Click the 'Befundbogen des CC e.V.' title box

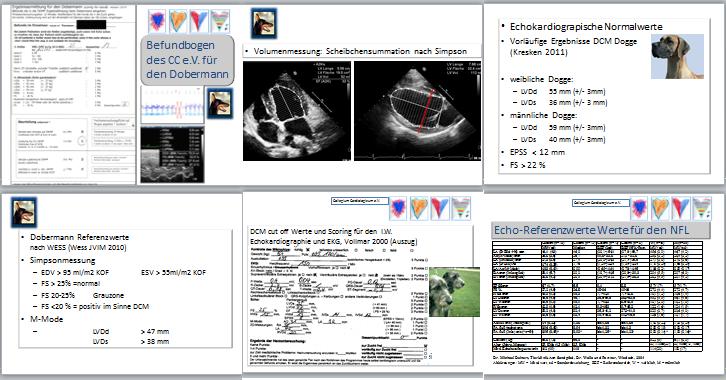tap(187, 60)
